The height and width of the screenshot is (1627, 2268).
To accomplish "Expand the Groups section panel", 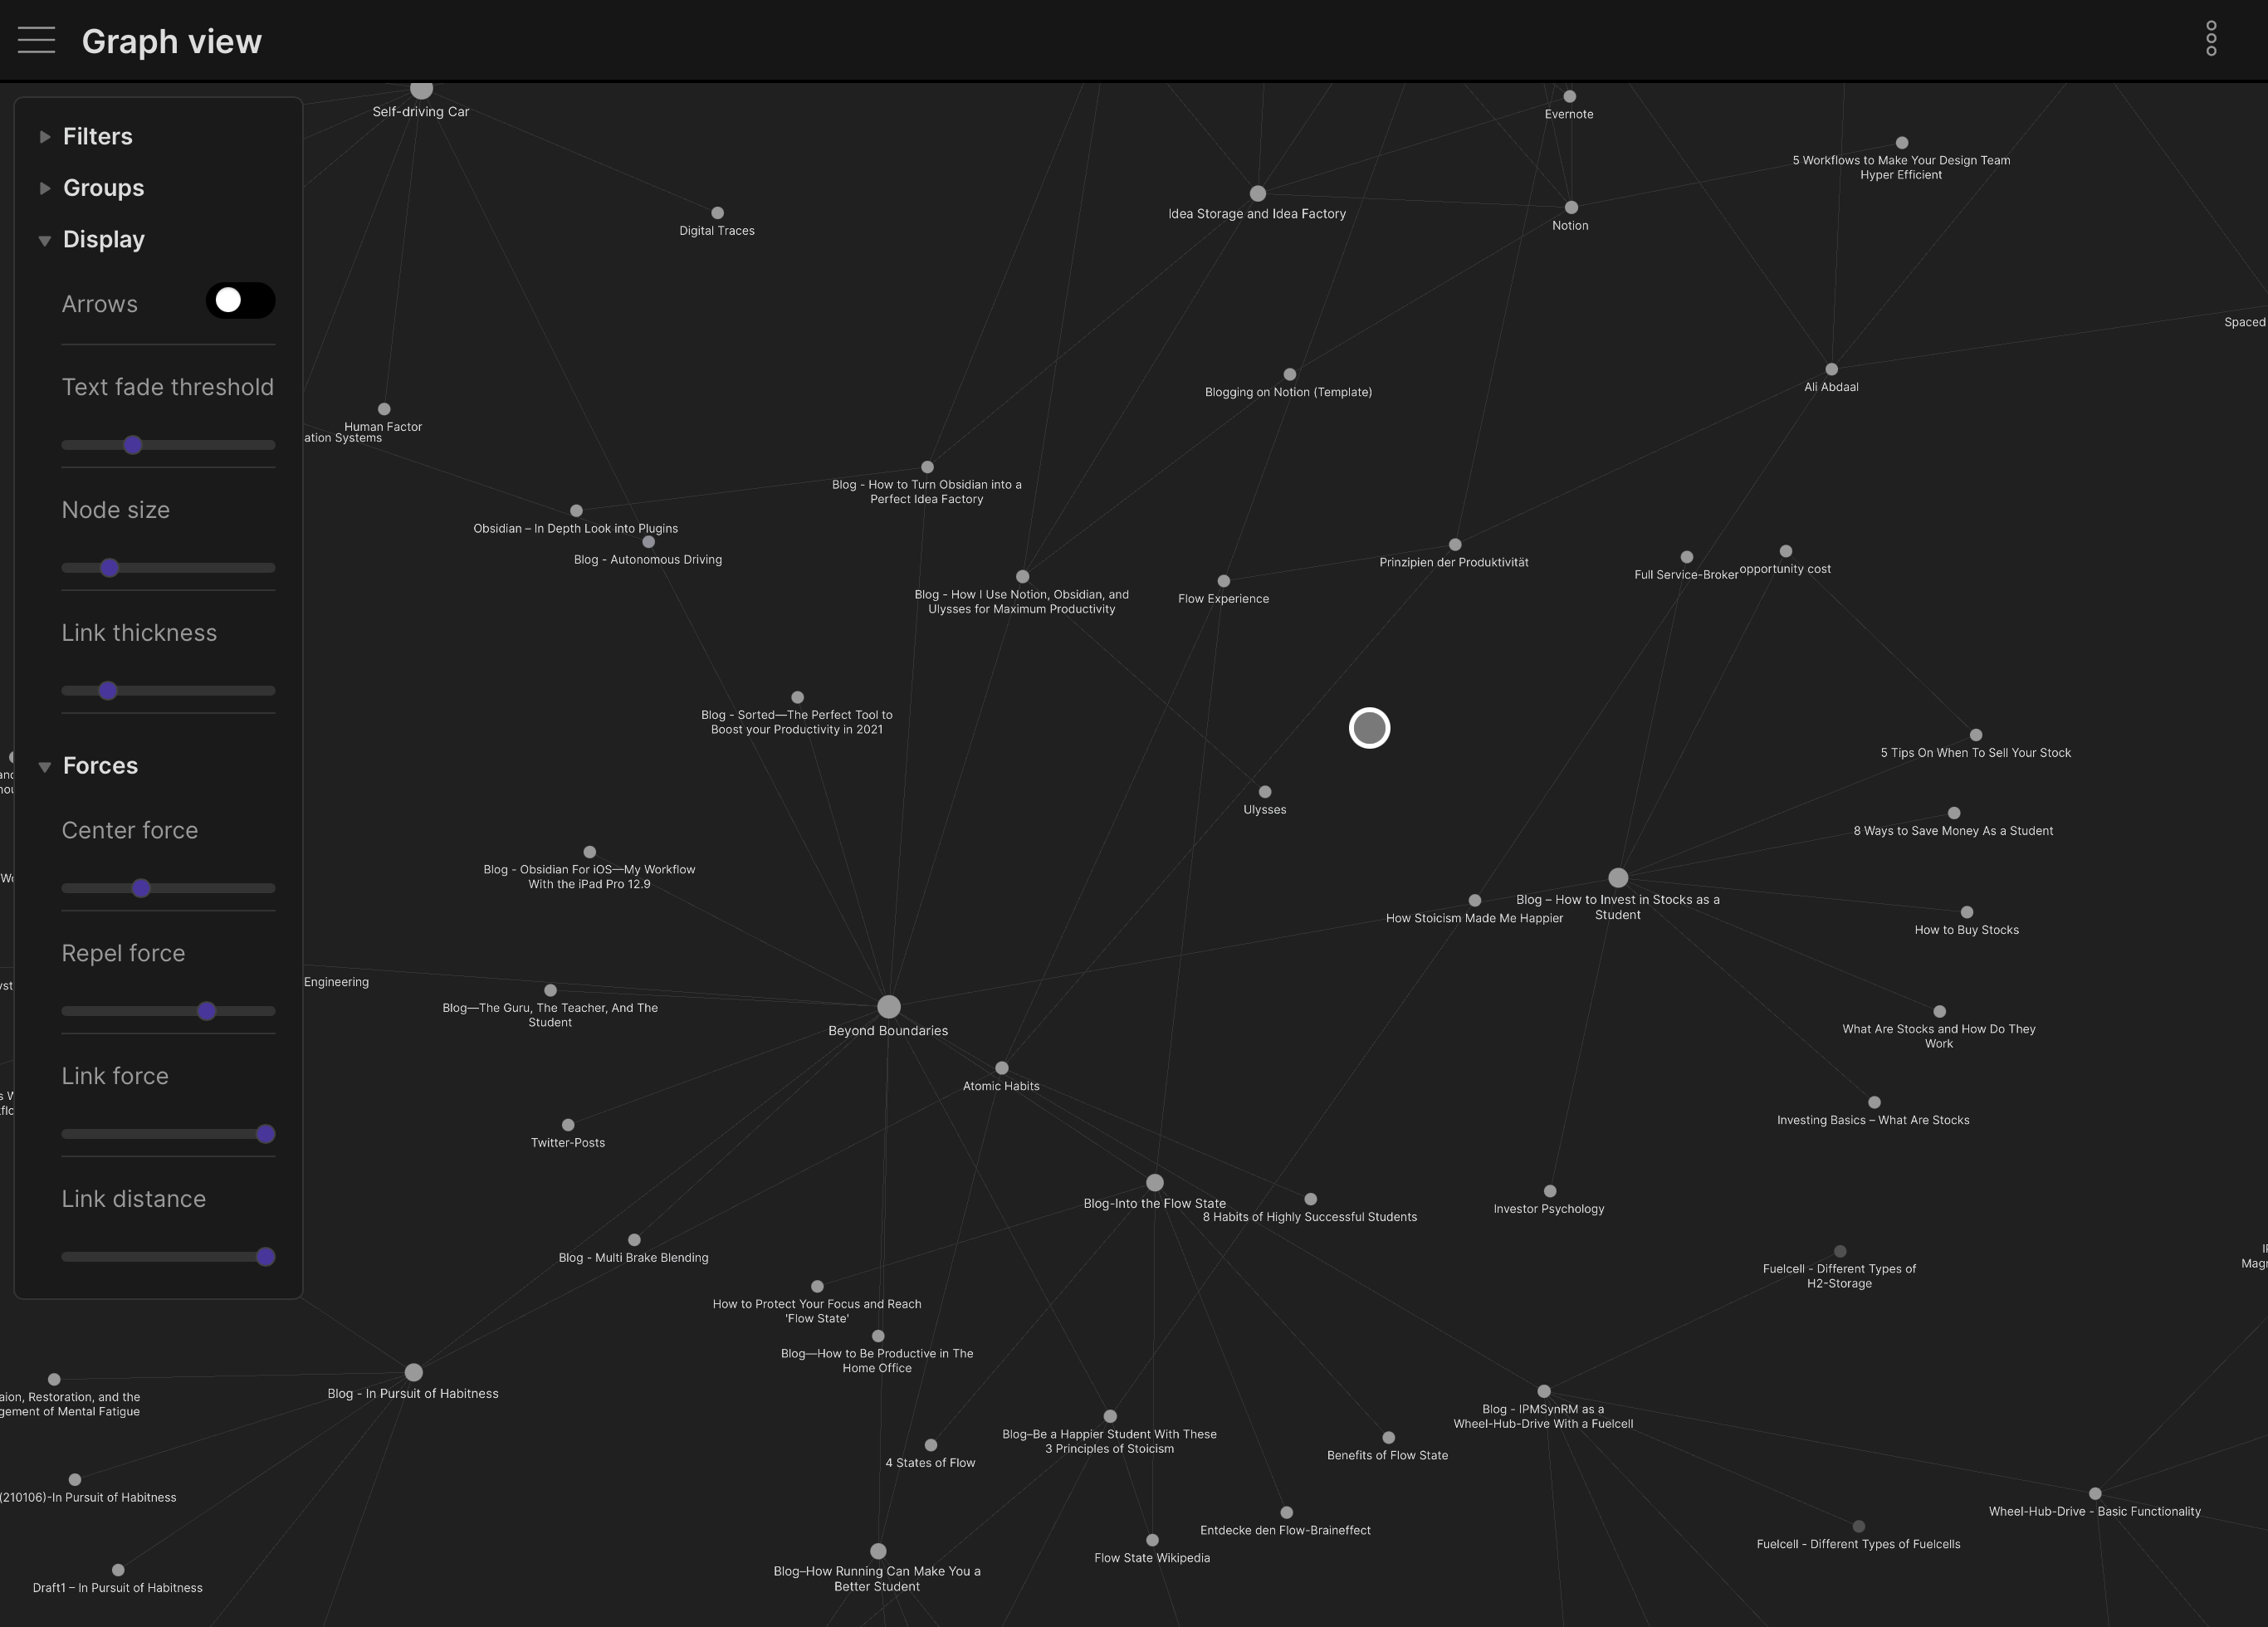I will pyautogui.click(x=102, y=187).
